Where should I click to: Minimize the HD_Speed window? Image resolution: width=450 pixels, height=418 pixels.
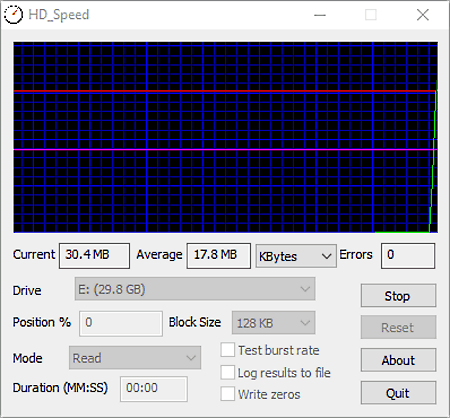320,15
